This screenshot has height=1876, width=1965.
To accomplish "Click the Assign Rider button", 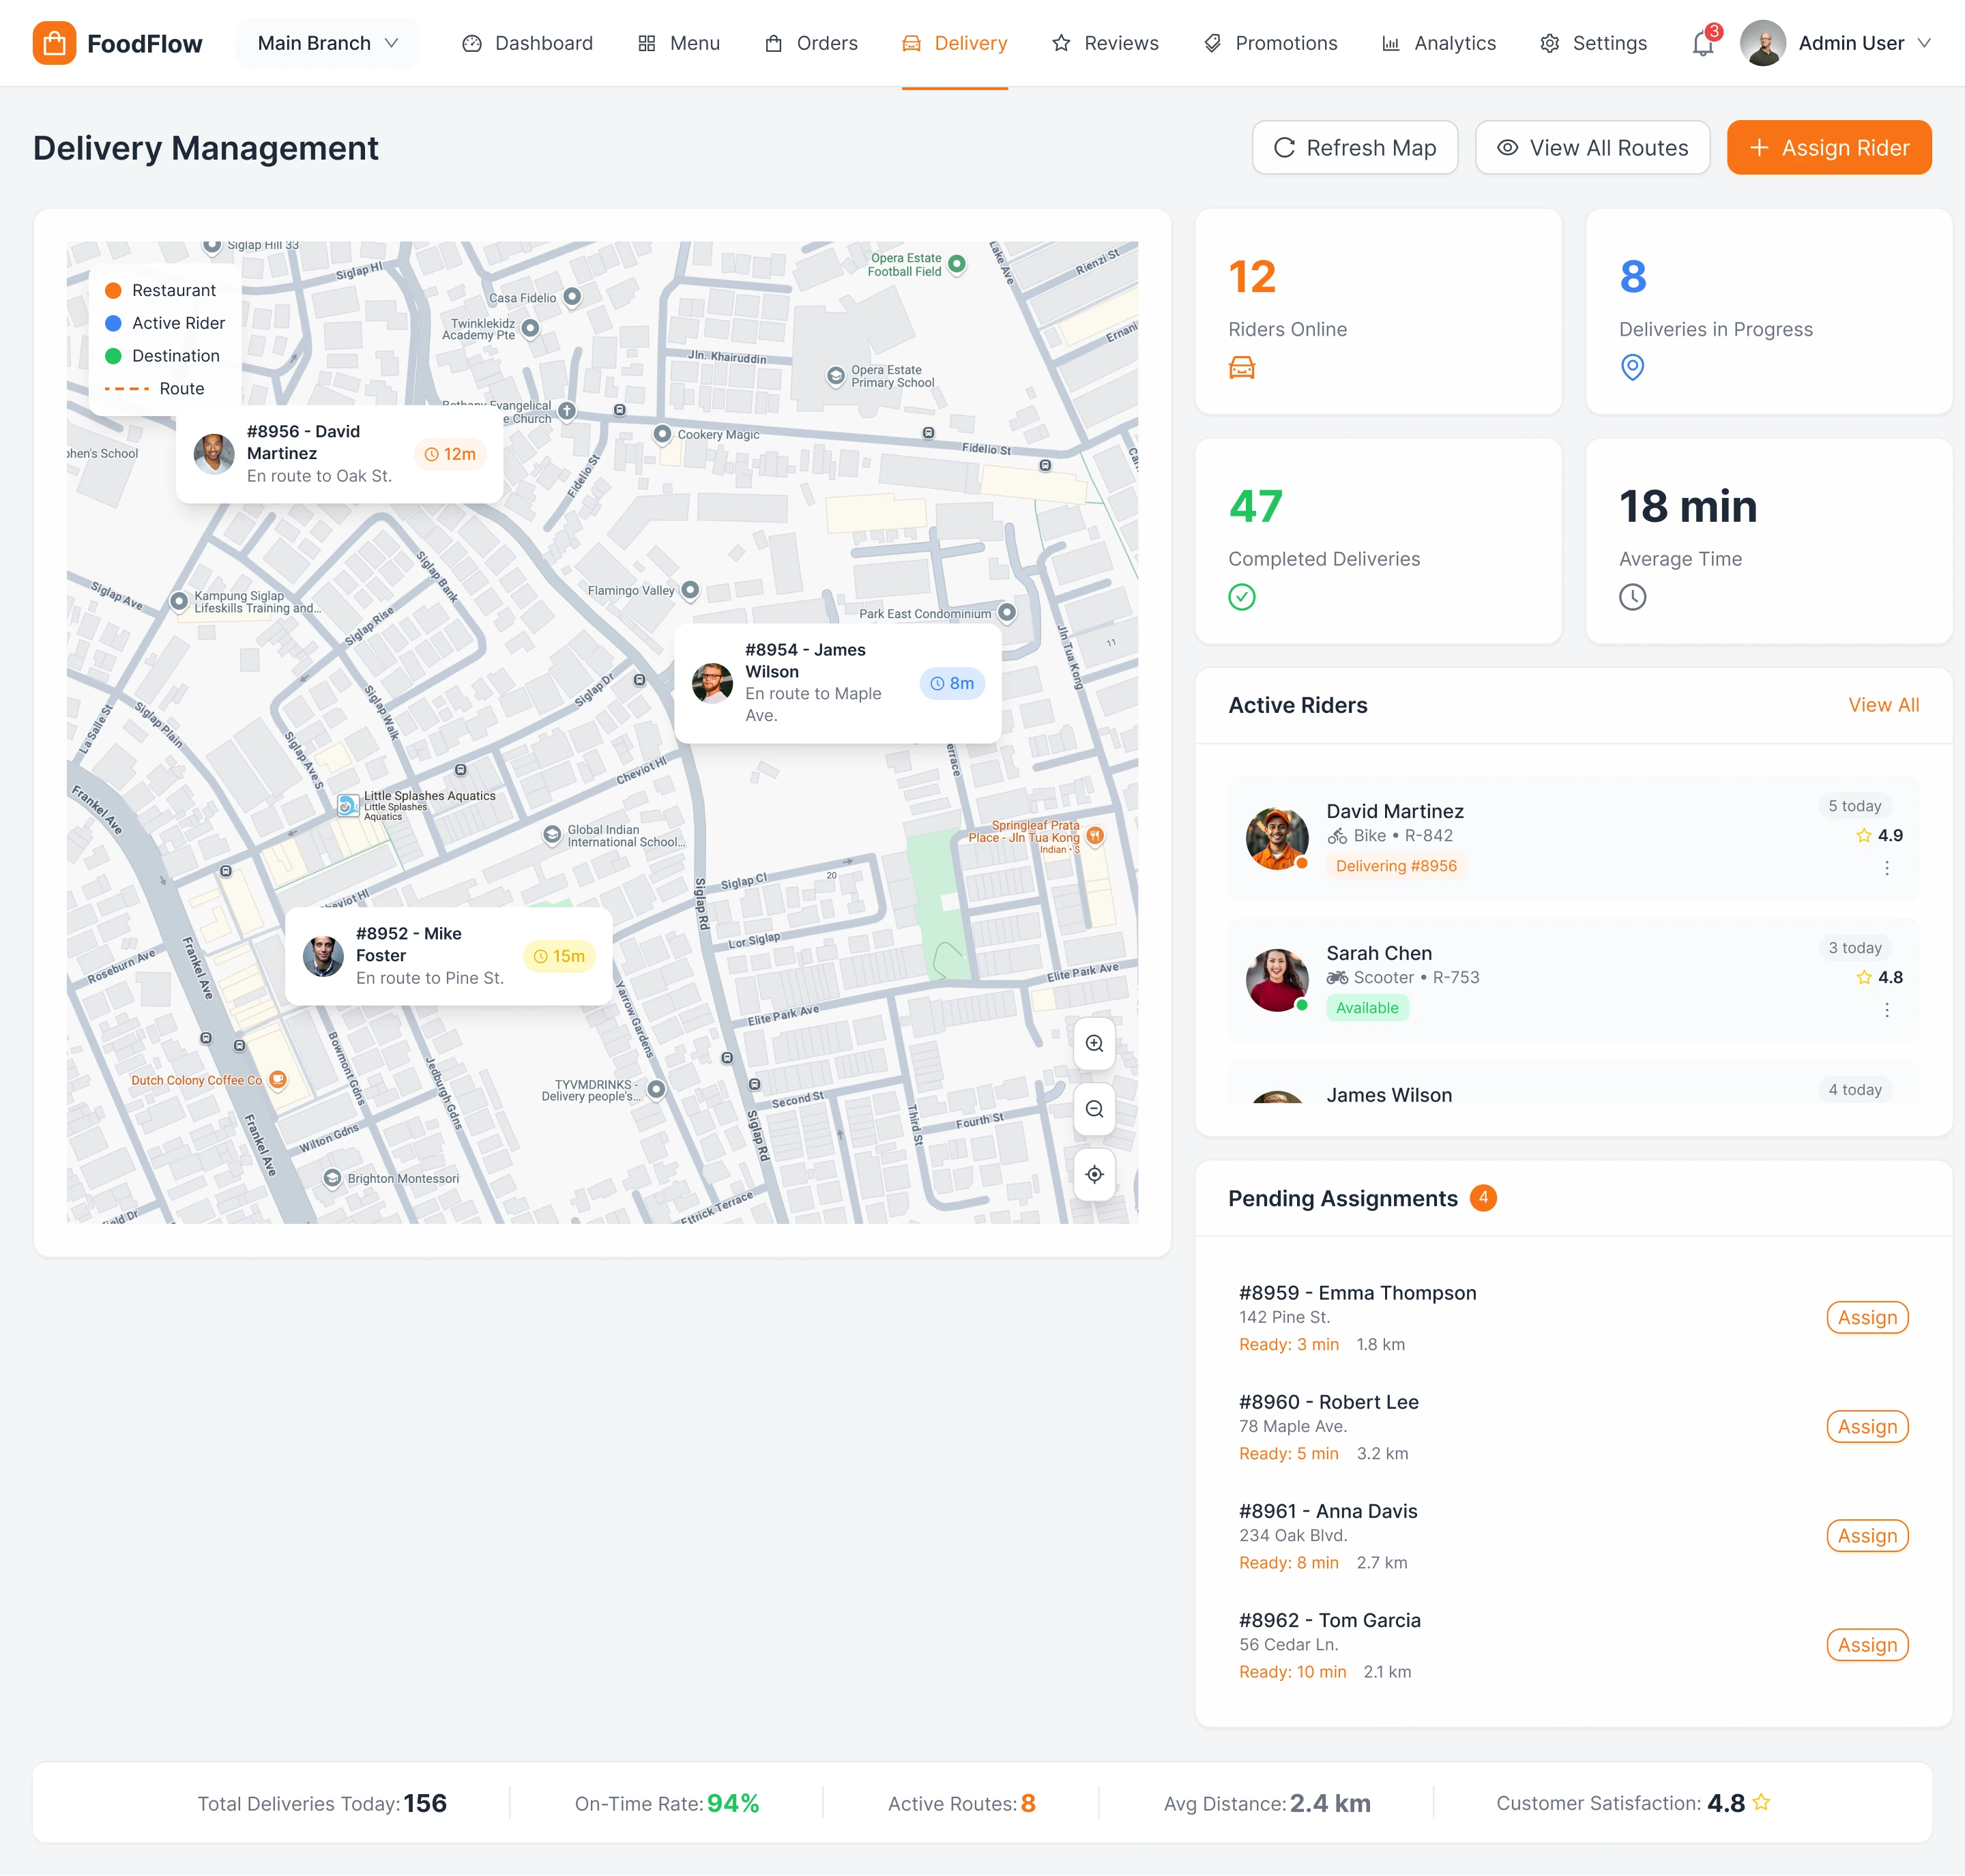I will coord(1828,148).
